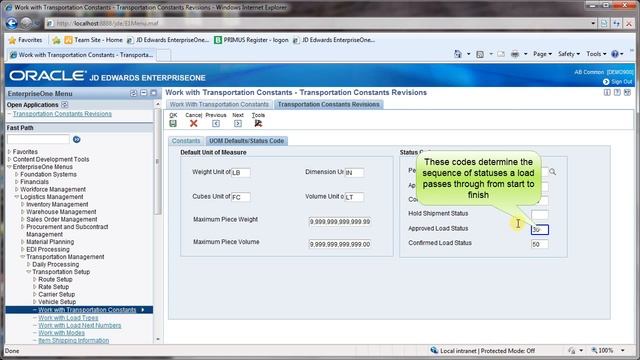Select Transportation Constants Revisions tab

(329, 104)
